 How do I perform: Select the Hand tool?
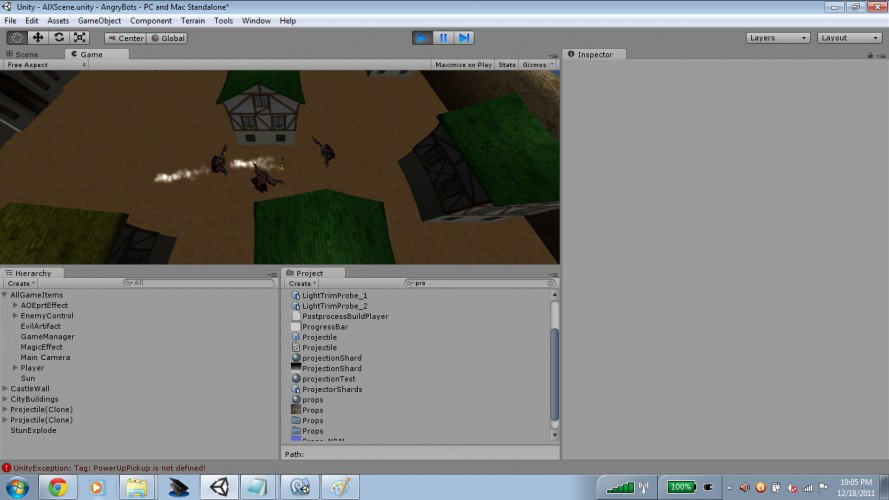click(16, 38)
